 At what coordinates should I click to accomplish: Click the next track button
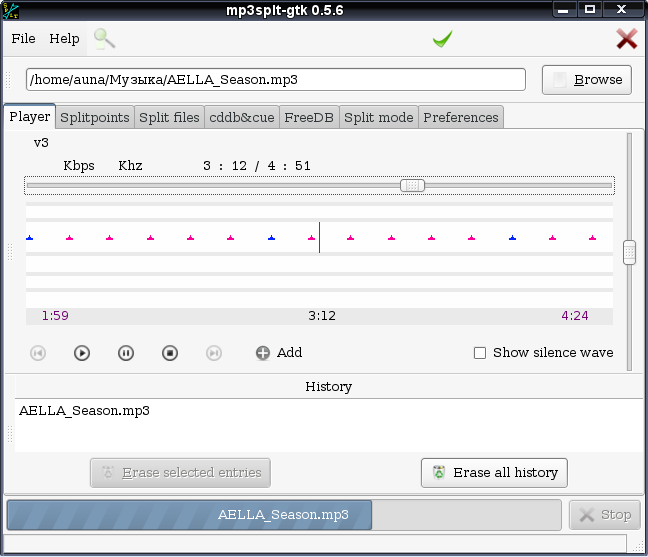click(x=214, y=353)
